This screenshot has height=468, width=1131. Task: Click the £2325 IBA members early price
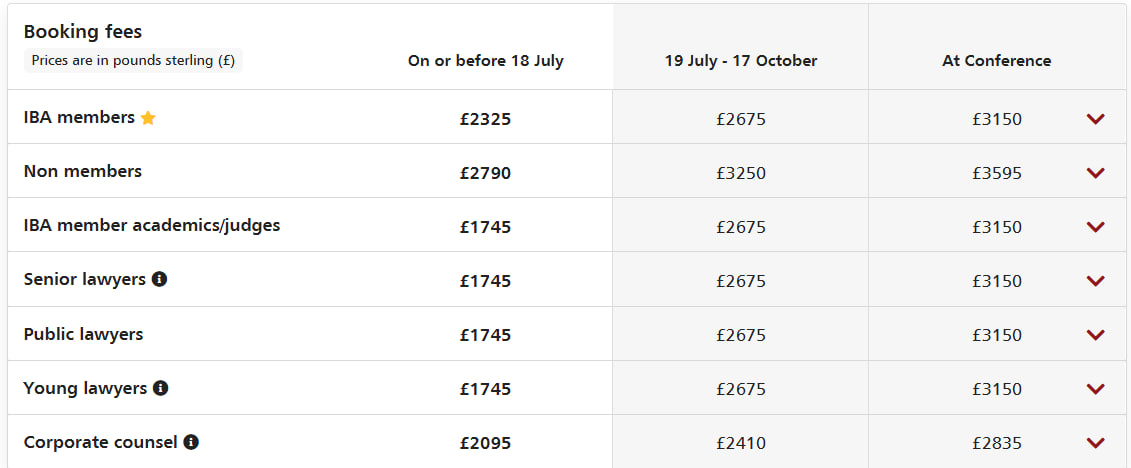(x=485, y=119)
